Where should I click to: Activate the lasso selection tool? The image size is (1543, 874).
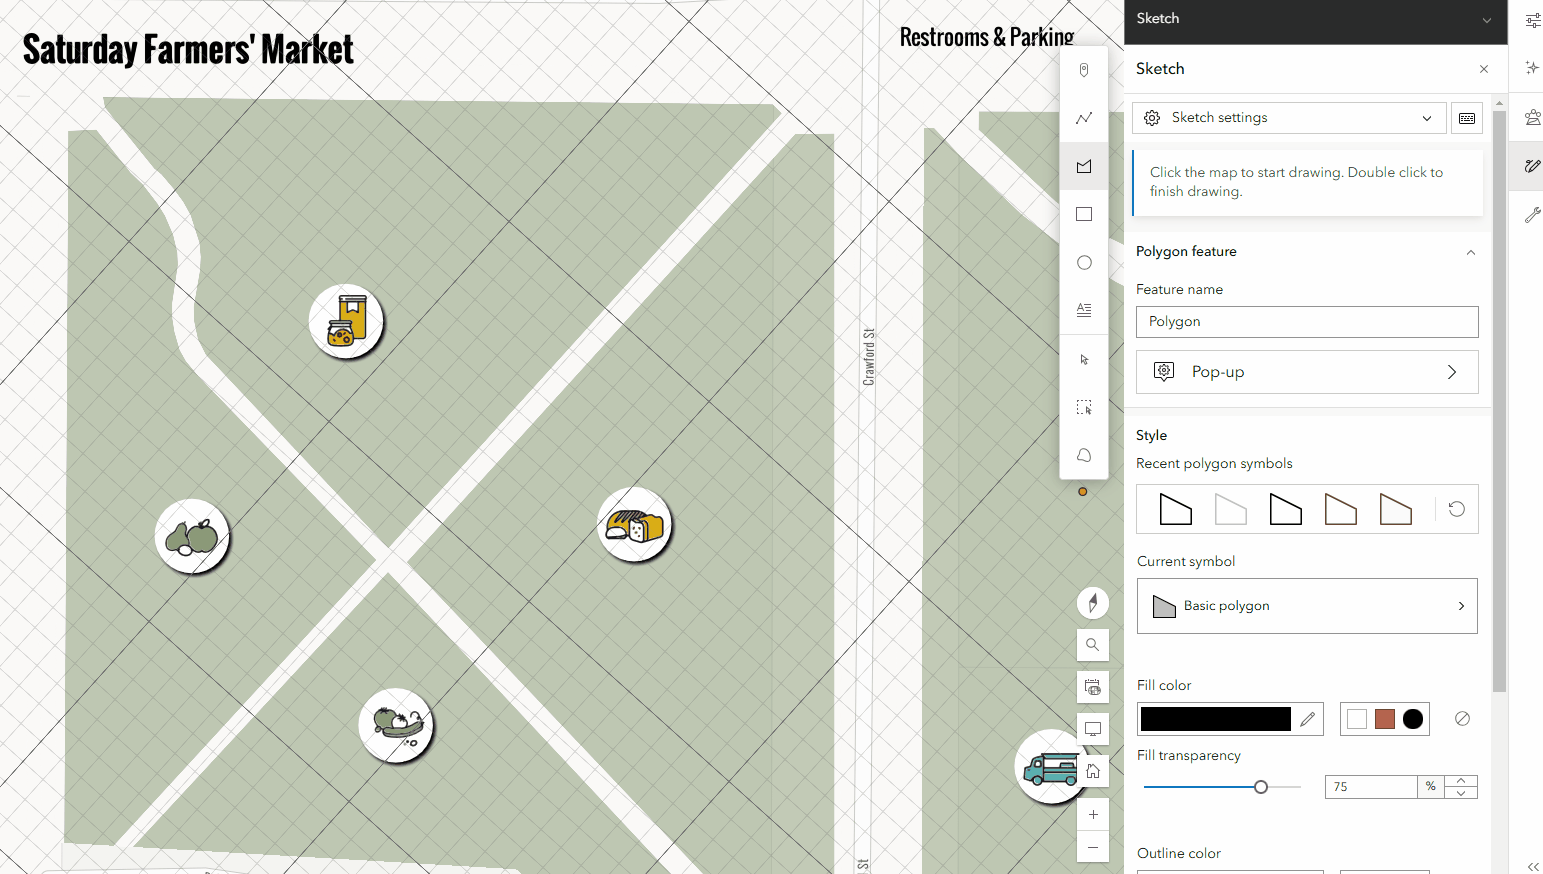pyautogui.click(x=1084, y=455)
